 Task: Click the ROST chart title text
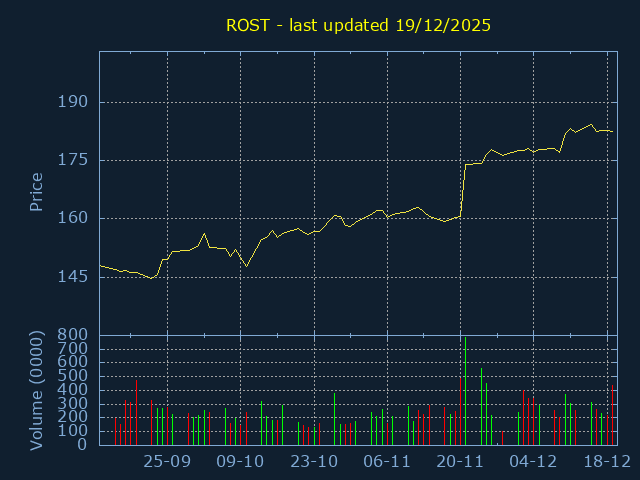point(358,24)
